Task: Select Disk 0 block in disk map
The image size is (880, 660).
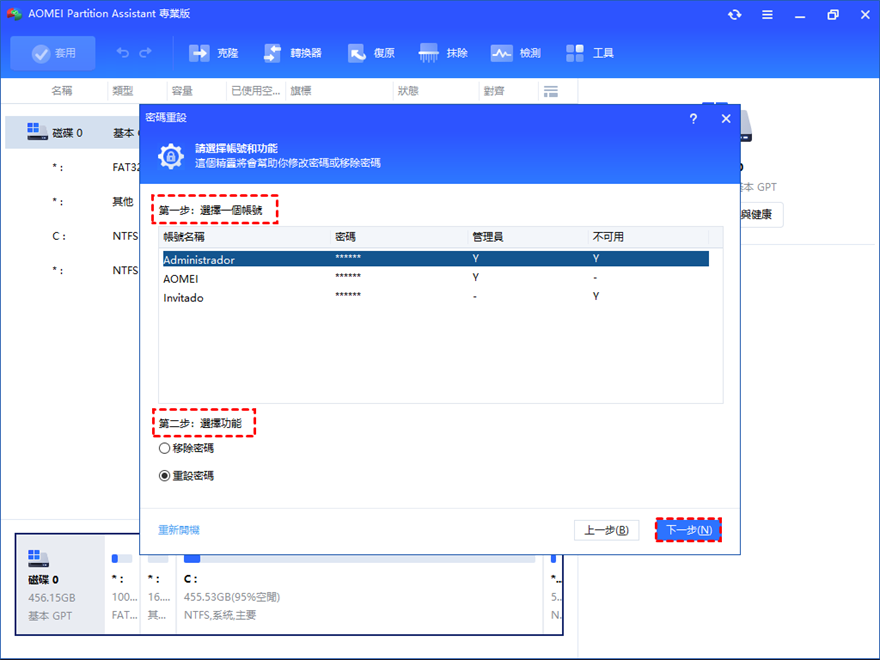Action: point(61,584)
